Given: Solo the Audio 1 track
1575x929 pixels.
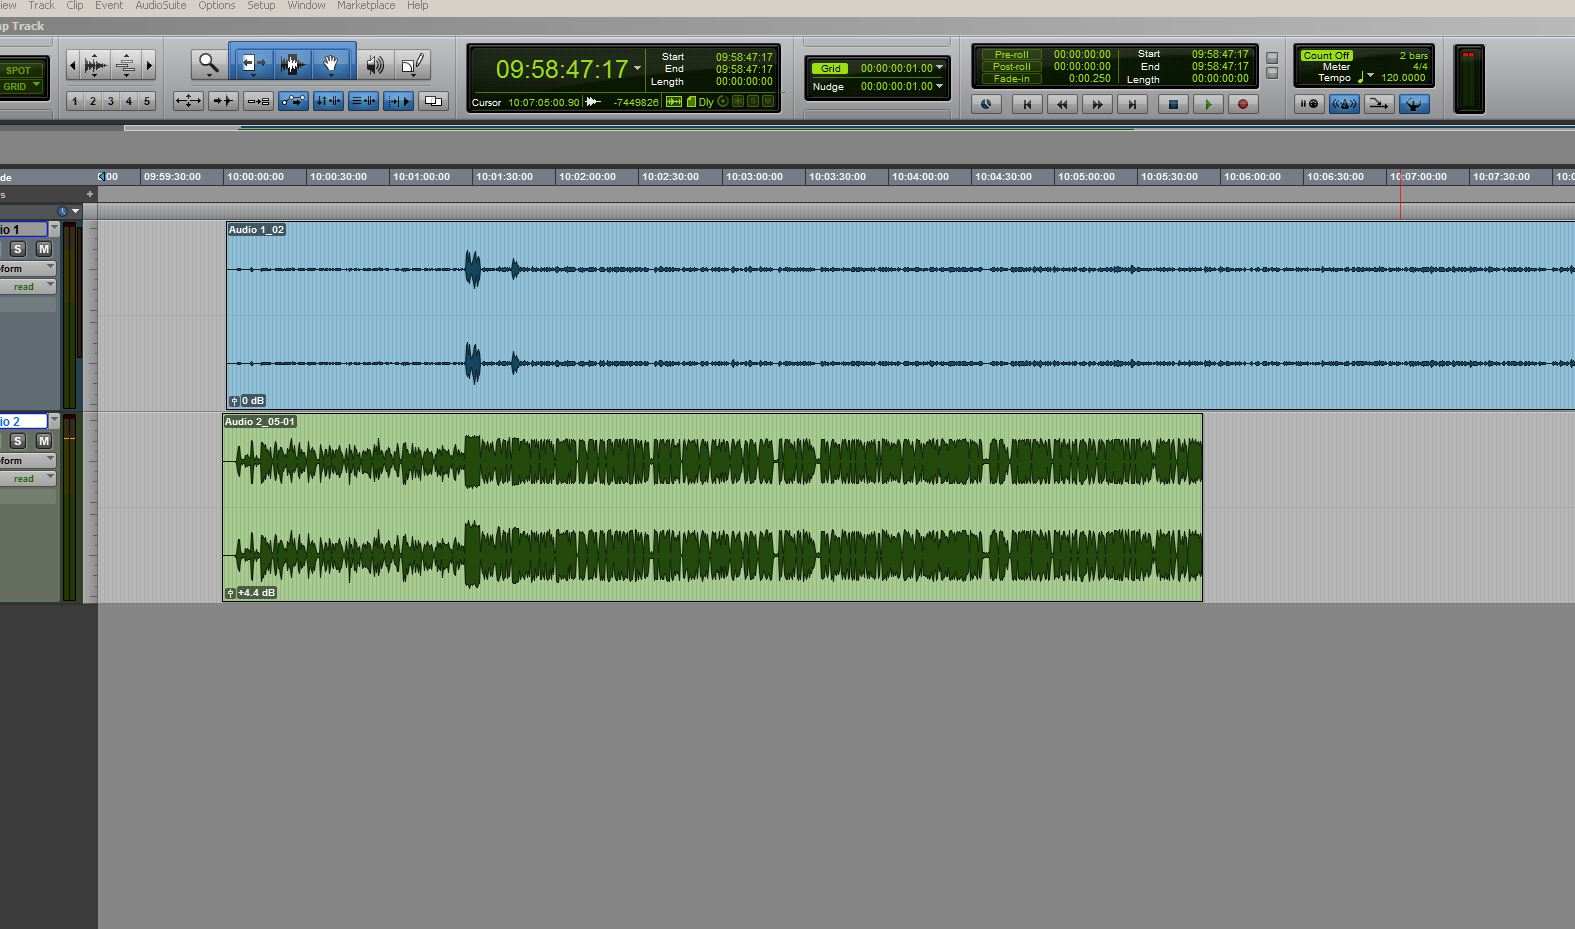Looking at the screenshot, I should click(18, 249).
